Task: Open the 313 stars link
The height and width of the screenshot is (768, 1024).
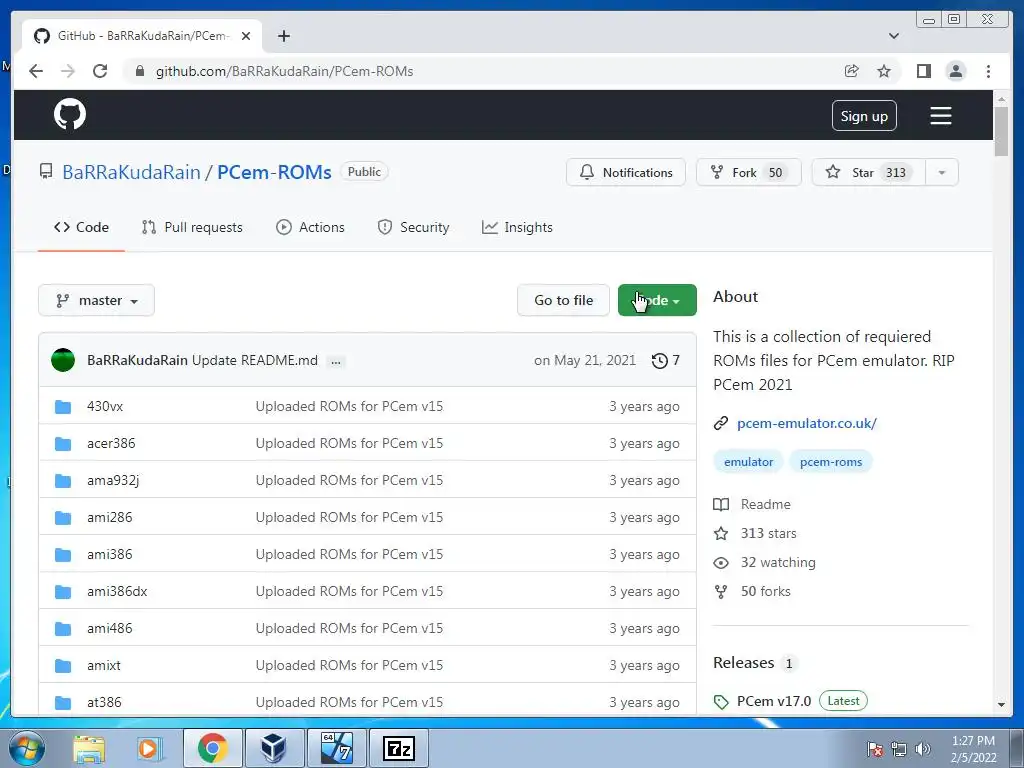Action: pos(755,534)
